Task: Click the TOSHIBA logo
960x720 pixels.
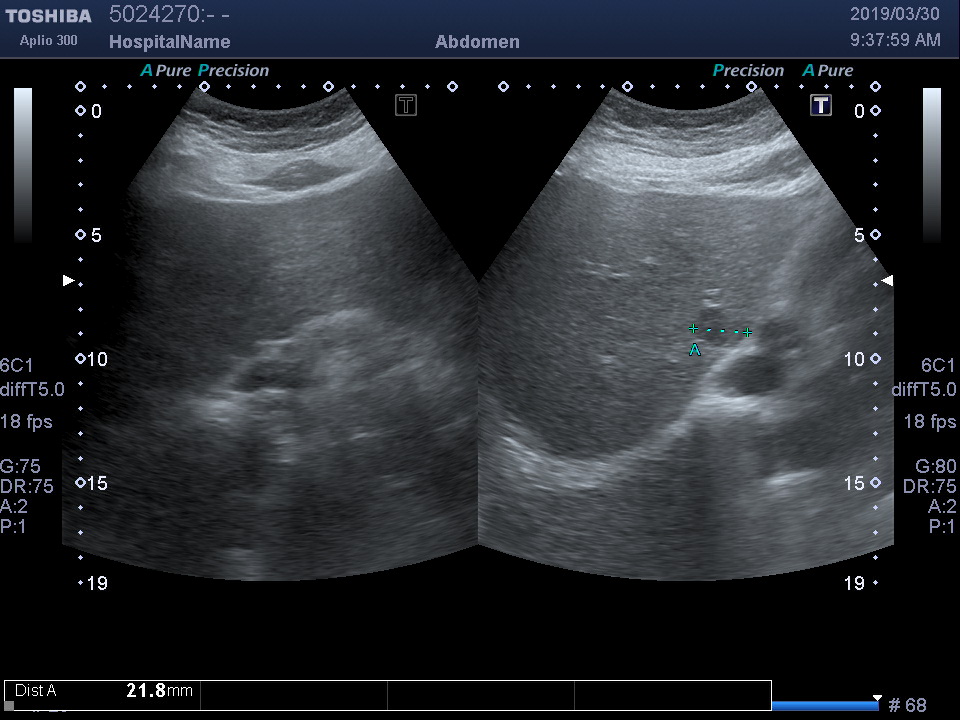Action: click(x=48, y=16)
